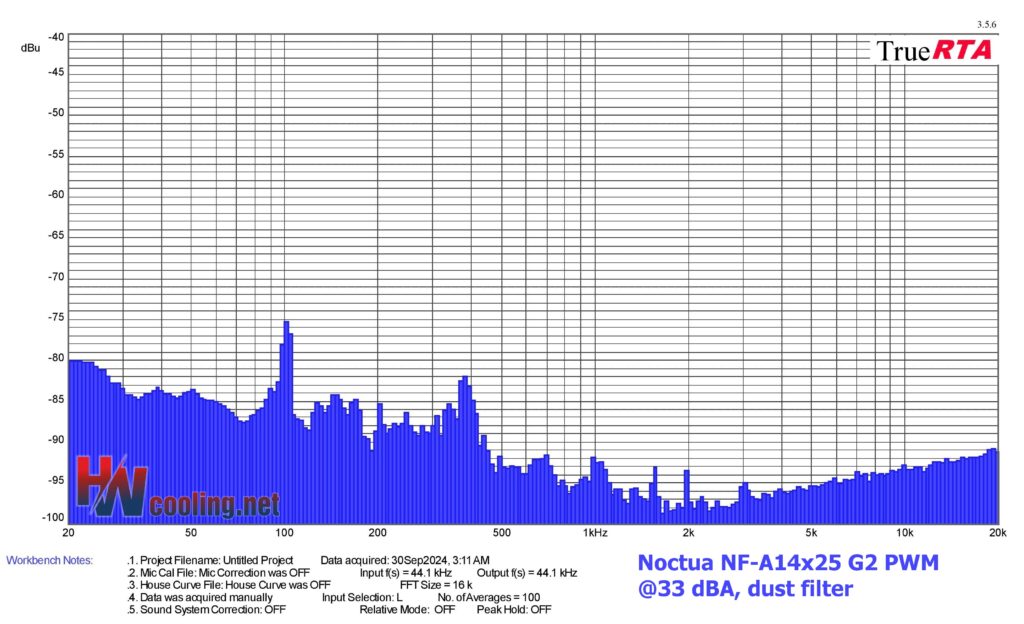Click the Noctua NF-A14x25 G2 PWM title

[x=788, y=563]
